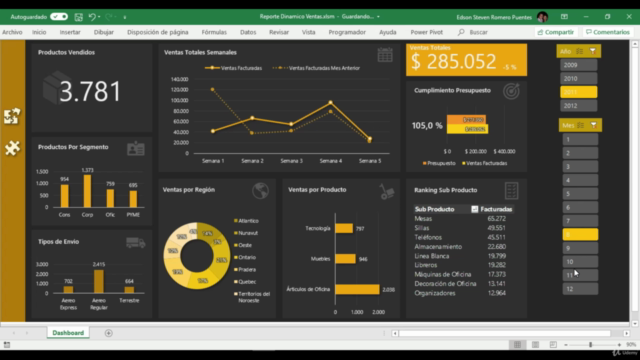Select year 2010 in the Año slicer
This screenshot has width=640, height=360.
click(578, 78)
